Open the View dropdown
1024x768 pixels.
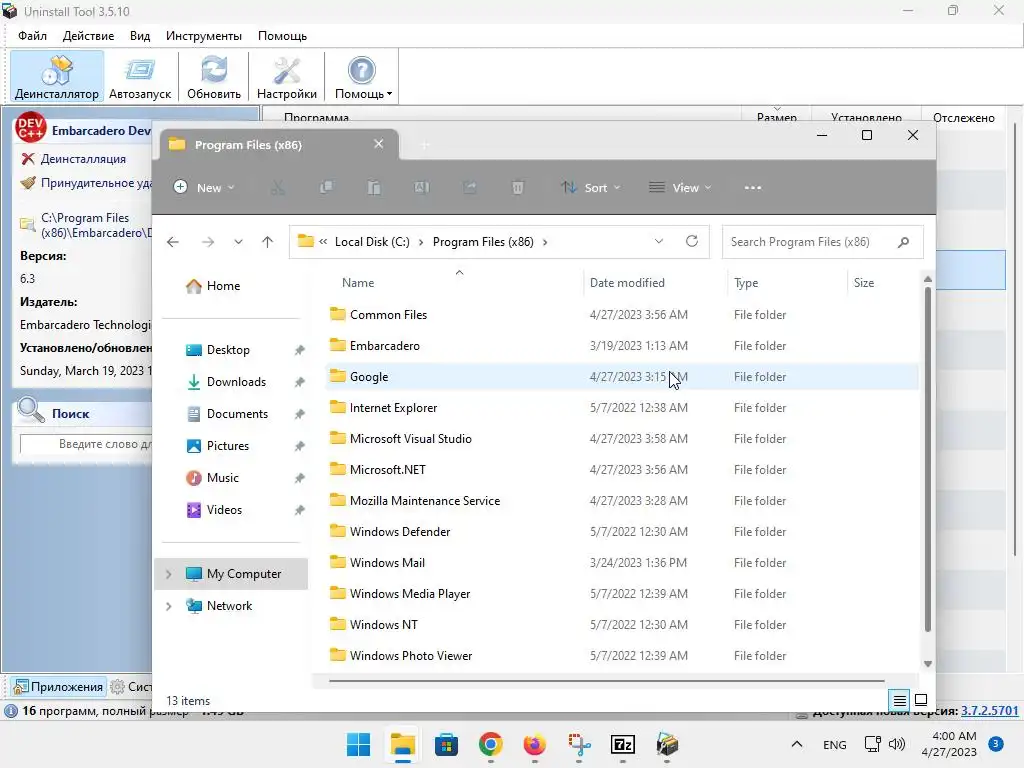(680, 187)
